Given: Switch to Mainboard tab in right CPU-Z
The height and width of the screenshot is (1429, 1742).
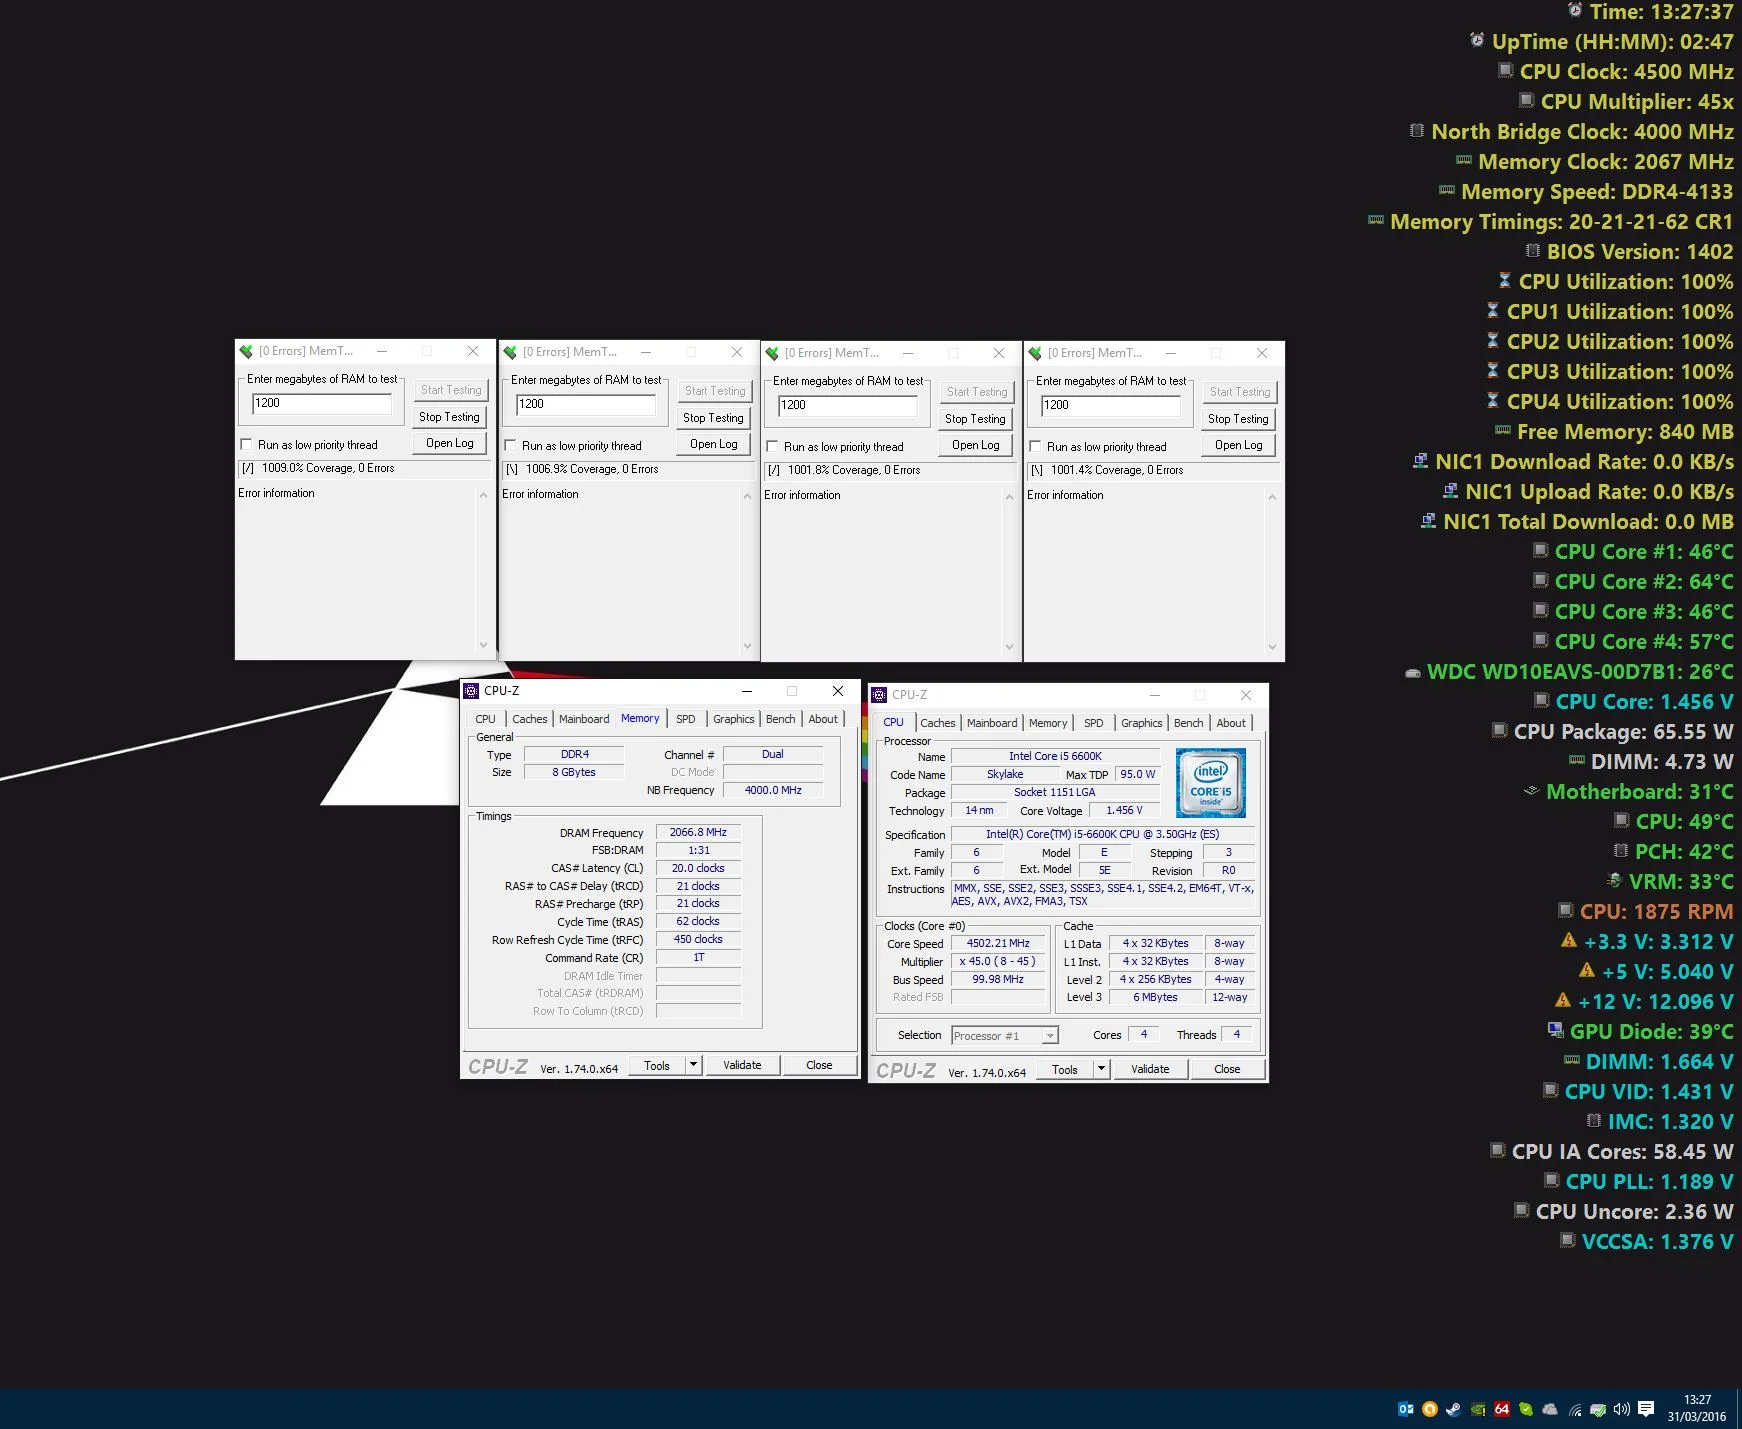Looking at the screenshot, I should tap(991, 723).
